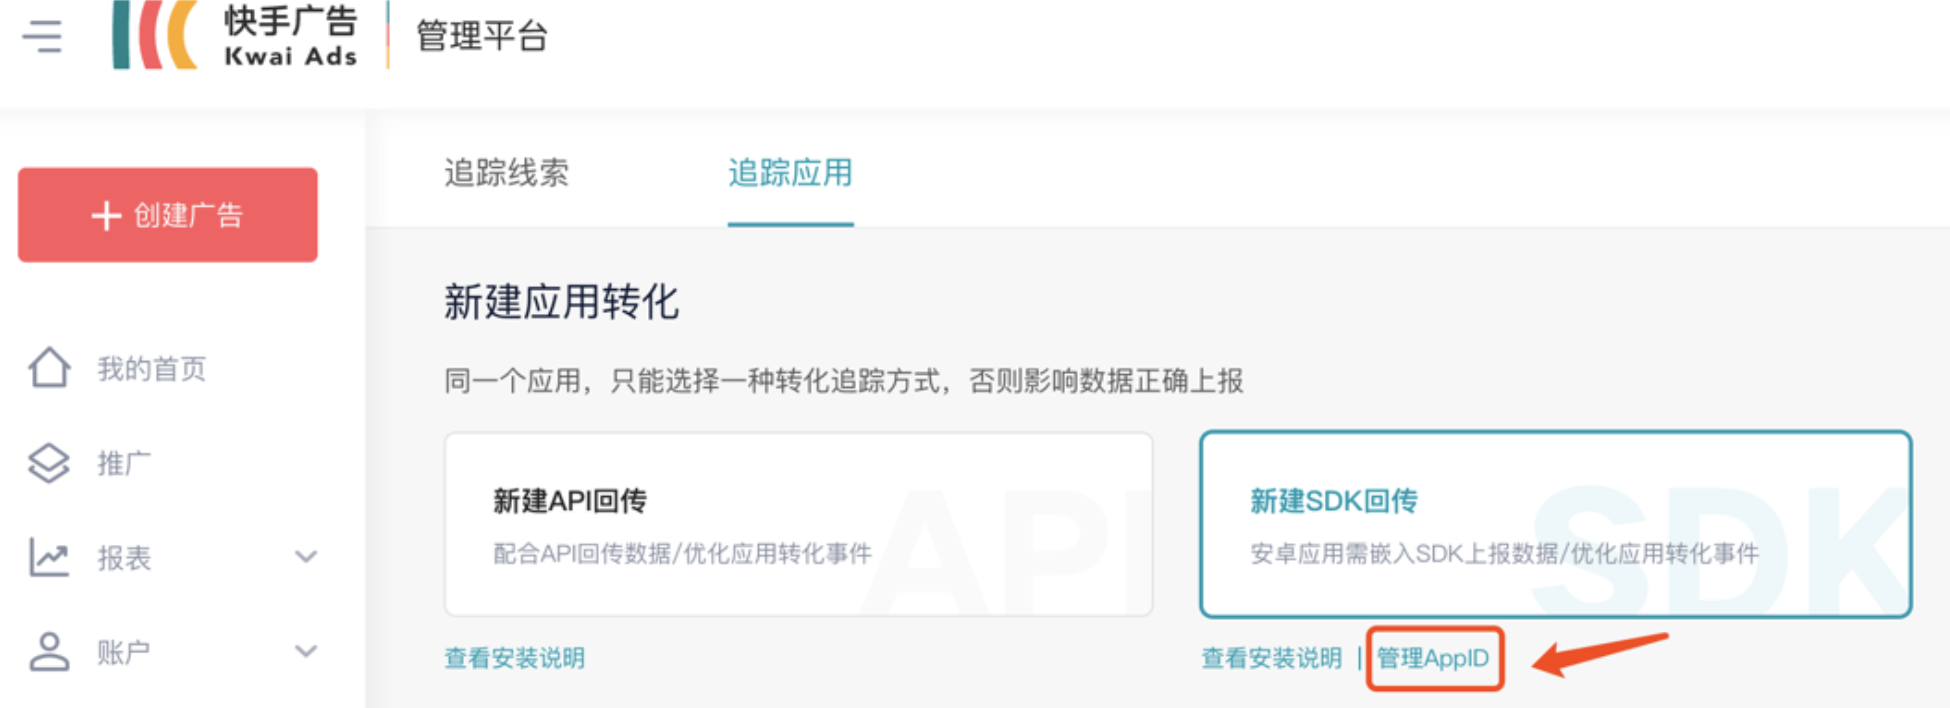
Task: Click the person icon beside 账户
Action: coord(49,651)
